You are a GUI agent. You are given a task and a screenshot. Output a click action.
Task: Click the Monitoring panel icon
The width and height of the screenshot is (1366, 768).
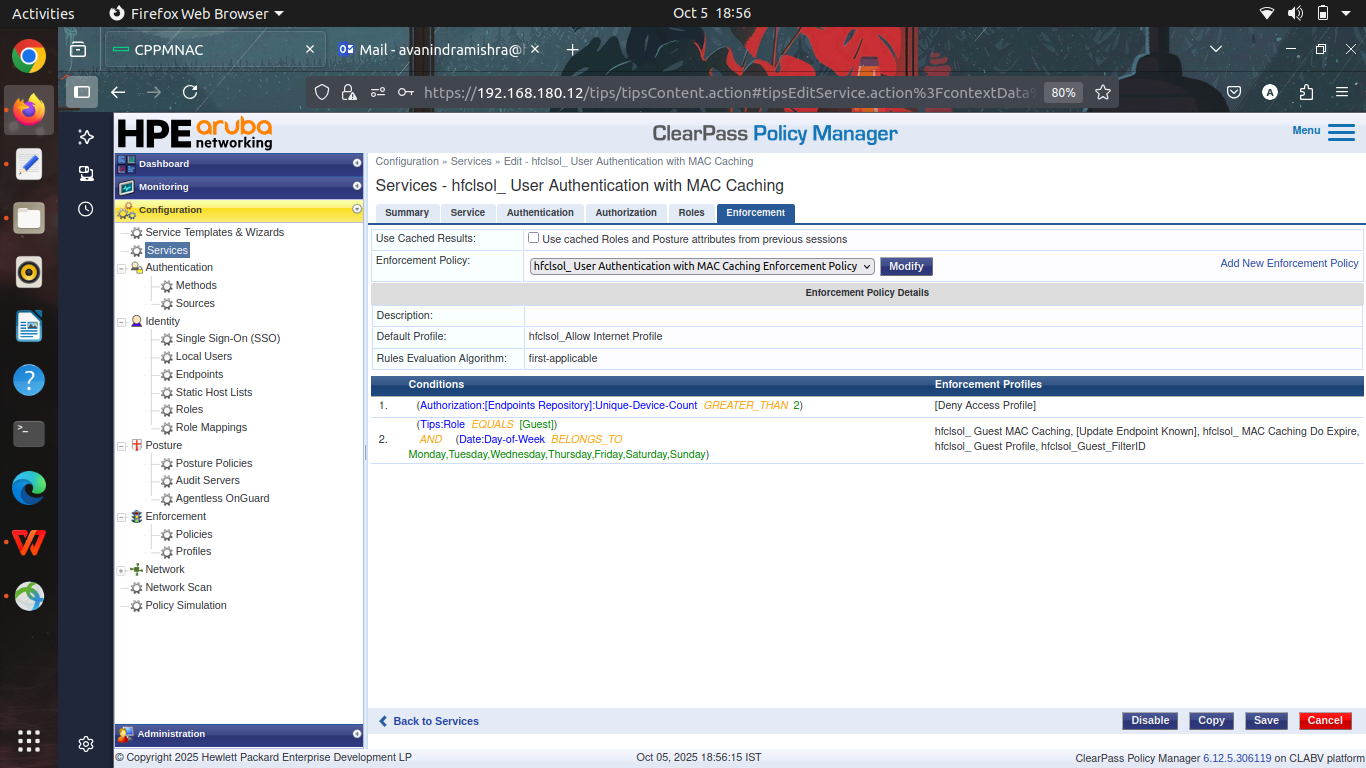(126, 187)
